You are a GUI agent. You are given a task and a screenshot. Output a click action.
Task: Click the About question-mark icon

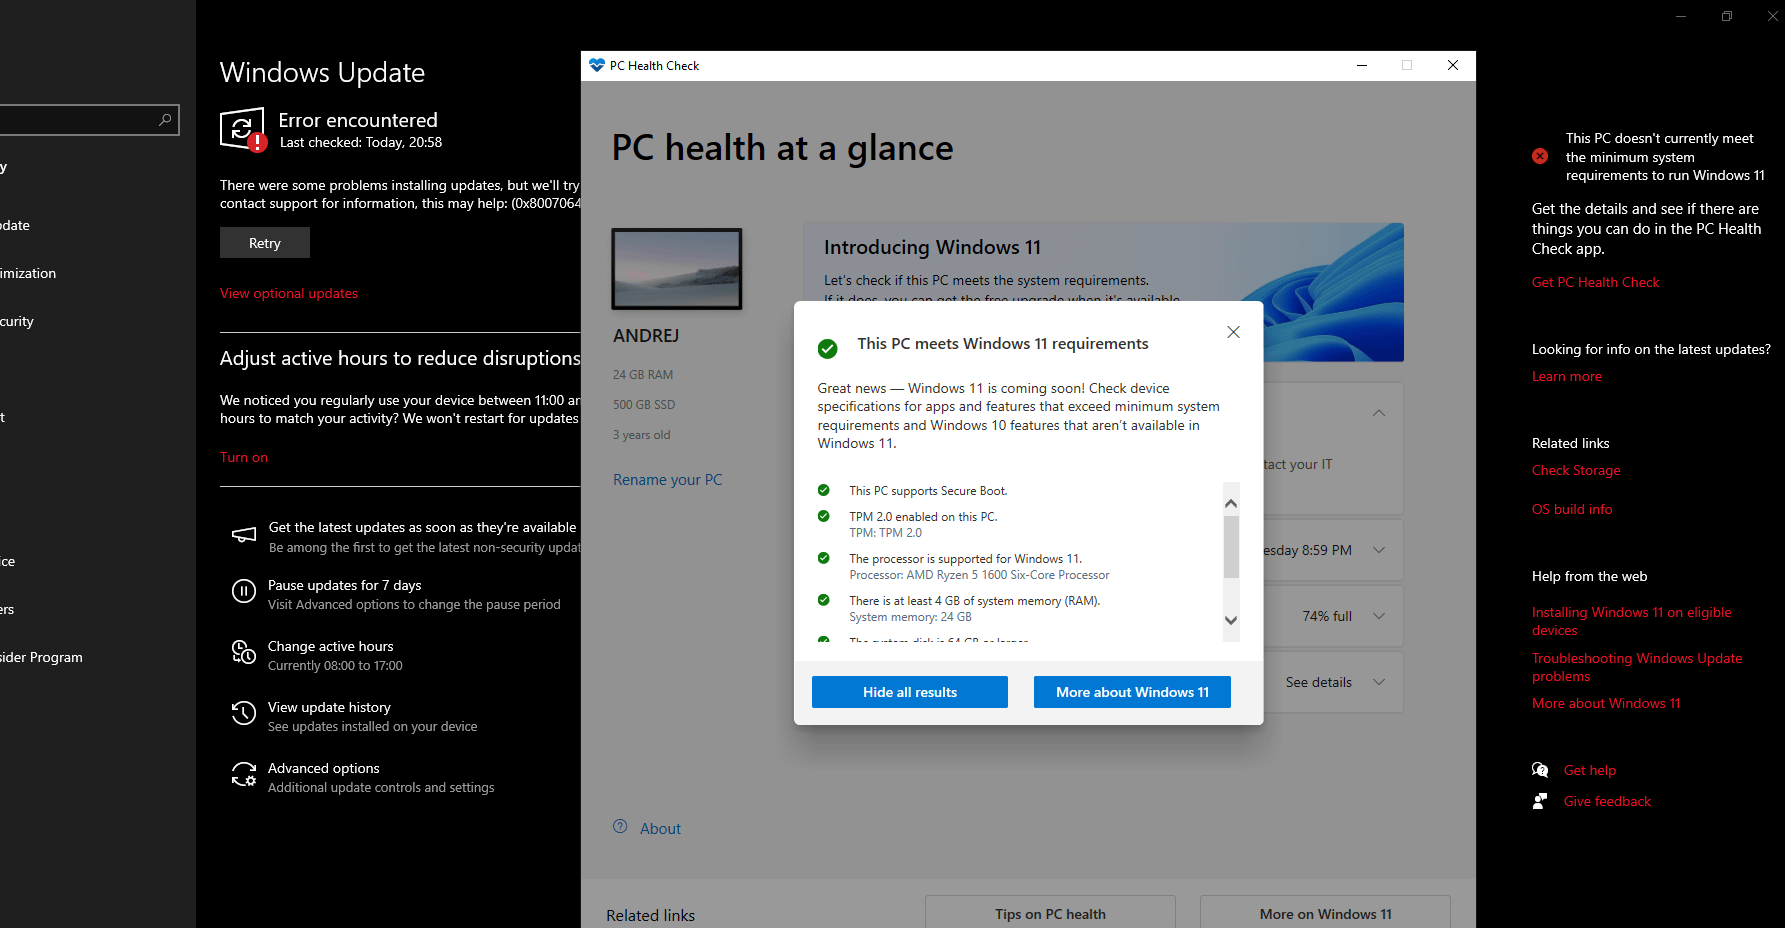(620, 827)
